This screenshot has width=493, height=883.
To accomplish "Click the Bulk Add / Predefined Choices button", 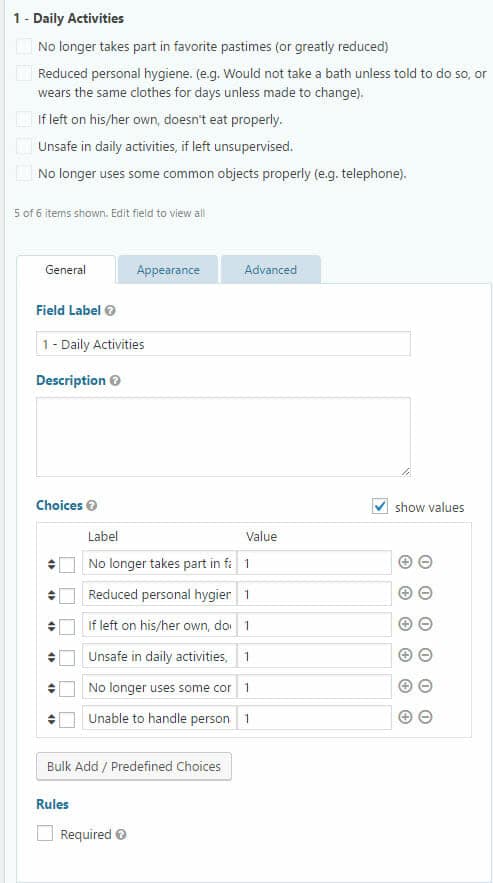I will point(134,766).
